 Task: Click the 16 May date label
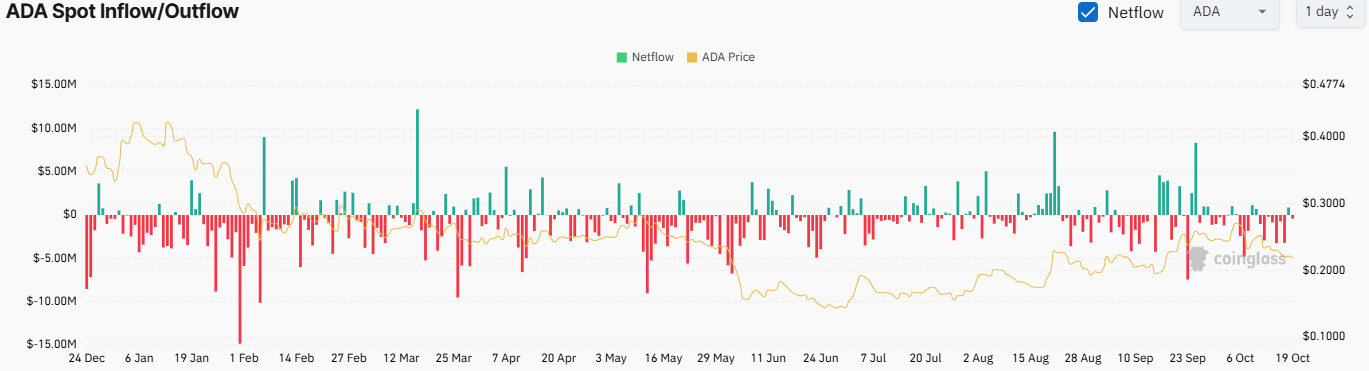pos(664,358)
